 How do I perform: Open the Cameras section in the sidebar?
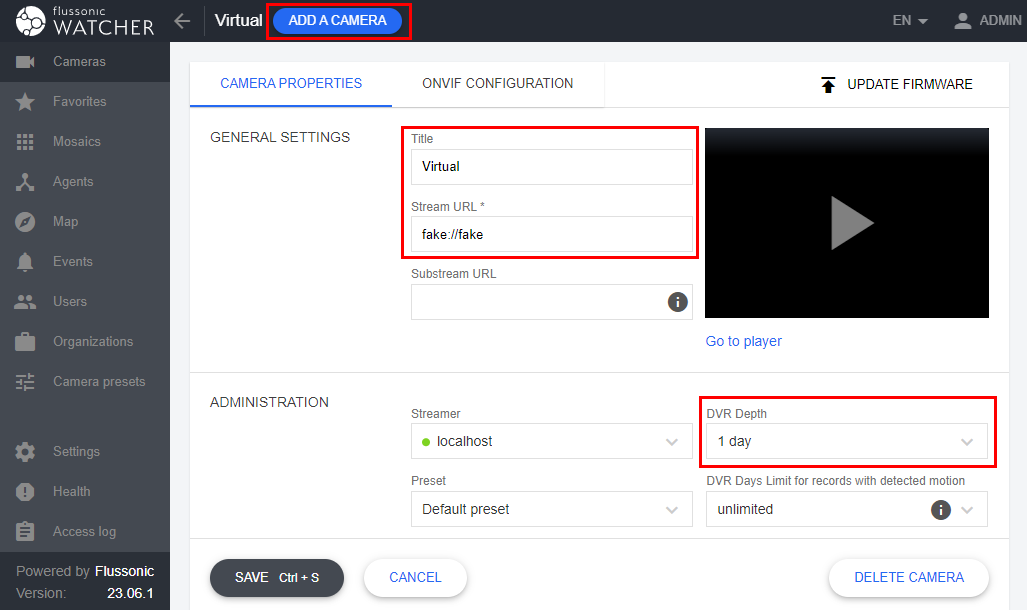pos(75,61)
